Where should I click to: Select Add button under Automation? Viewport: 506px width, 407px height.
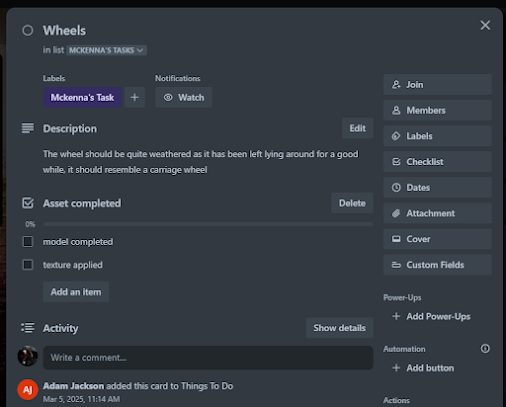coord(423,368)
